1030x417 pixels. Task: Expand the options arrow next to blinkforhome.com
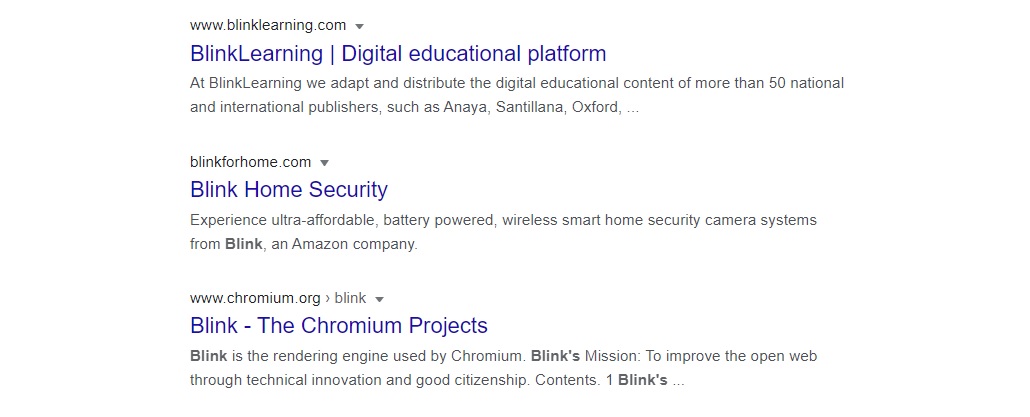tap(324, 162)
